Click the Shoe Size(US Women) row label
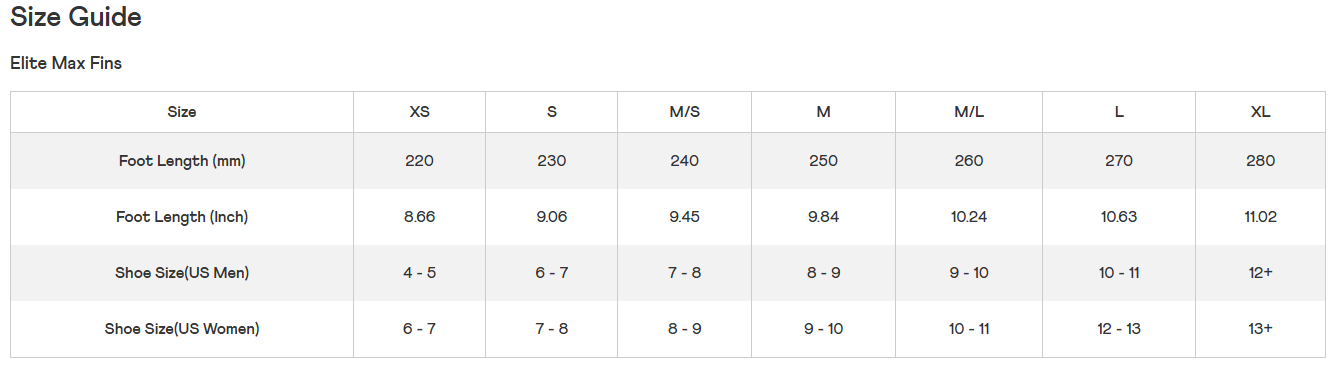Image resolution: width=1340 pixels, height=376 pixels. (182, 329)
